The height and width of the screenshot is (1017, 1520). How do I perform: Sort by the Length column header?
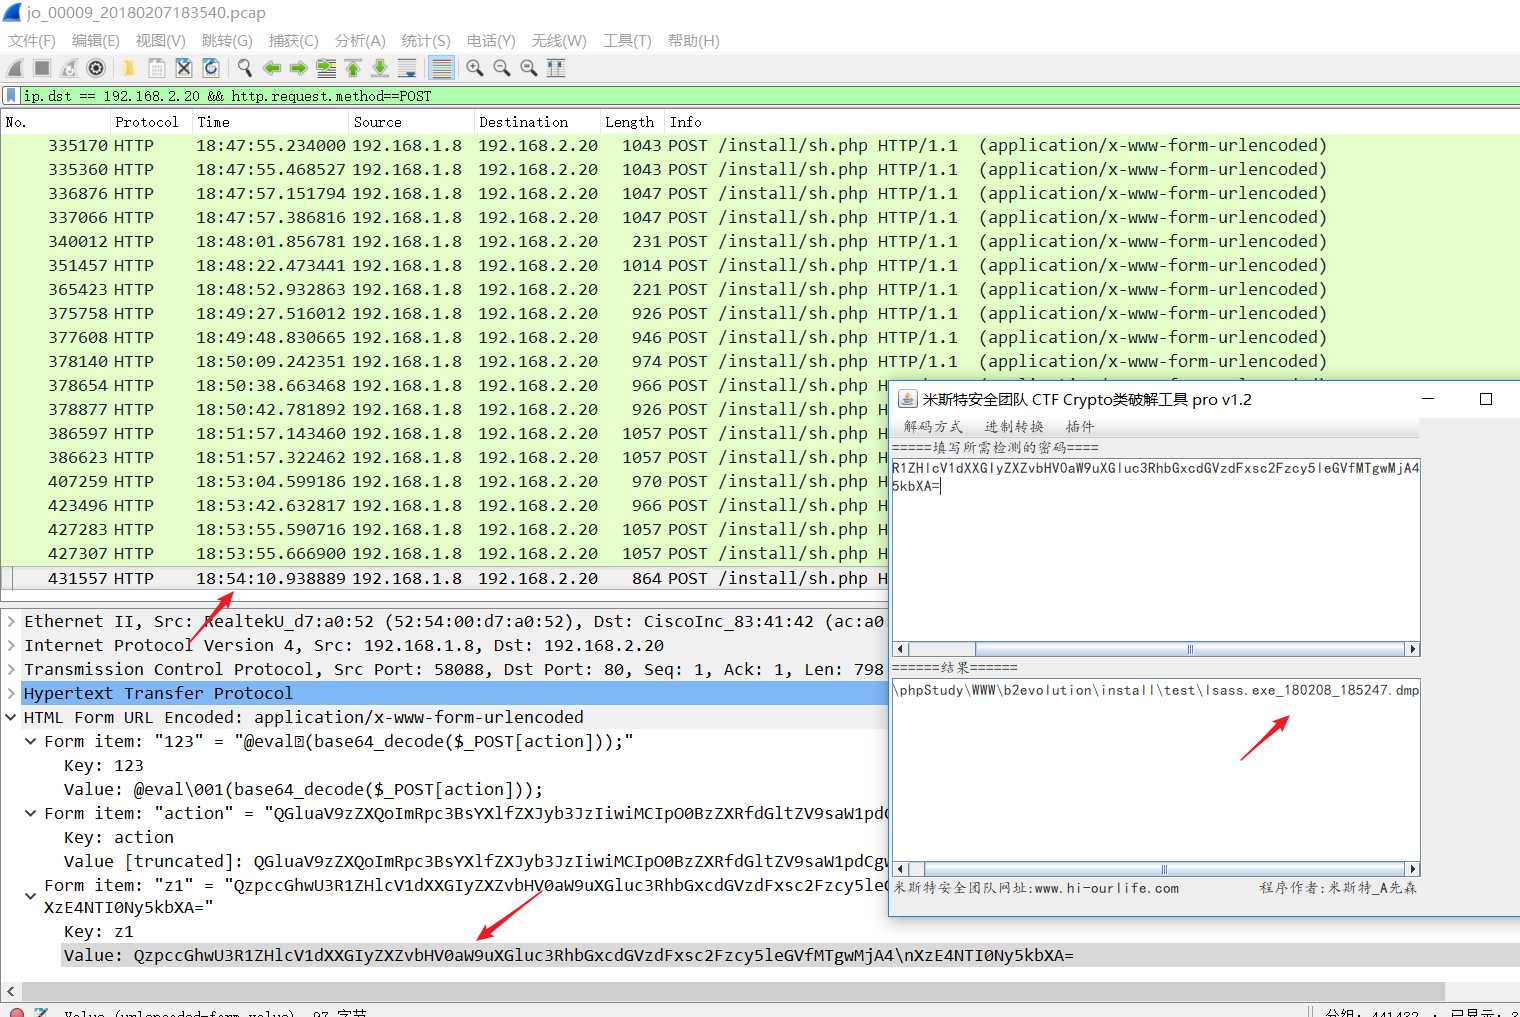point(632,122)
